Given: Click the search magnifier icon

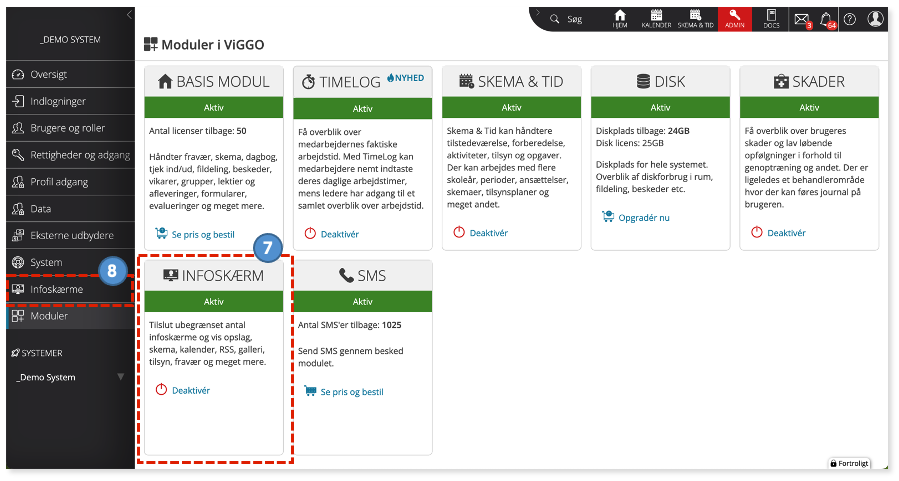Looking at the screenshot, I should (x=554, y=19).
